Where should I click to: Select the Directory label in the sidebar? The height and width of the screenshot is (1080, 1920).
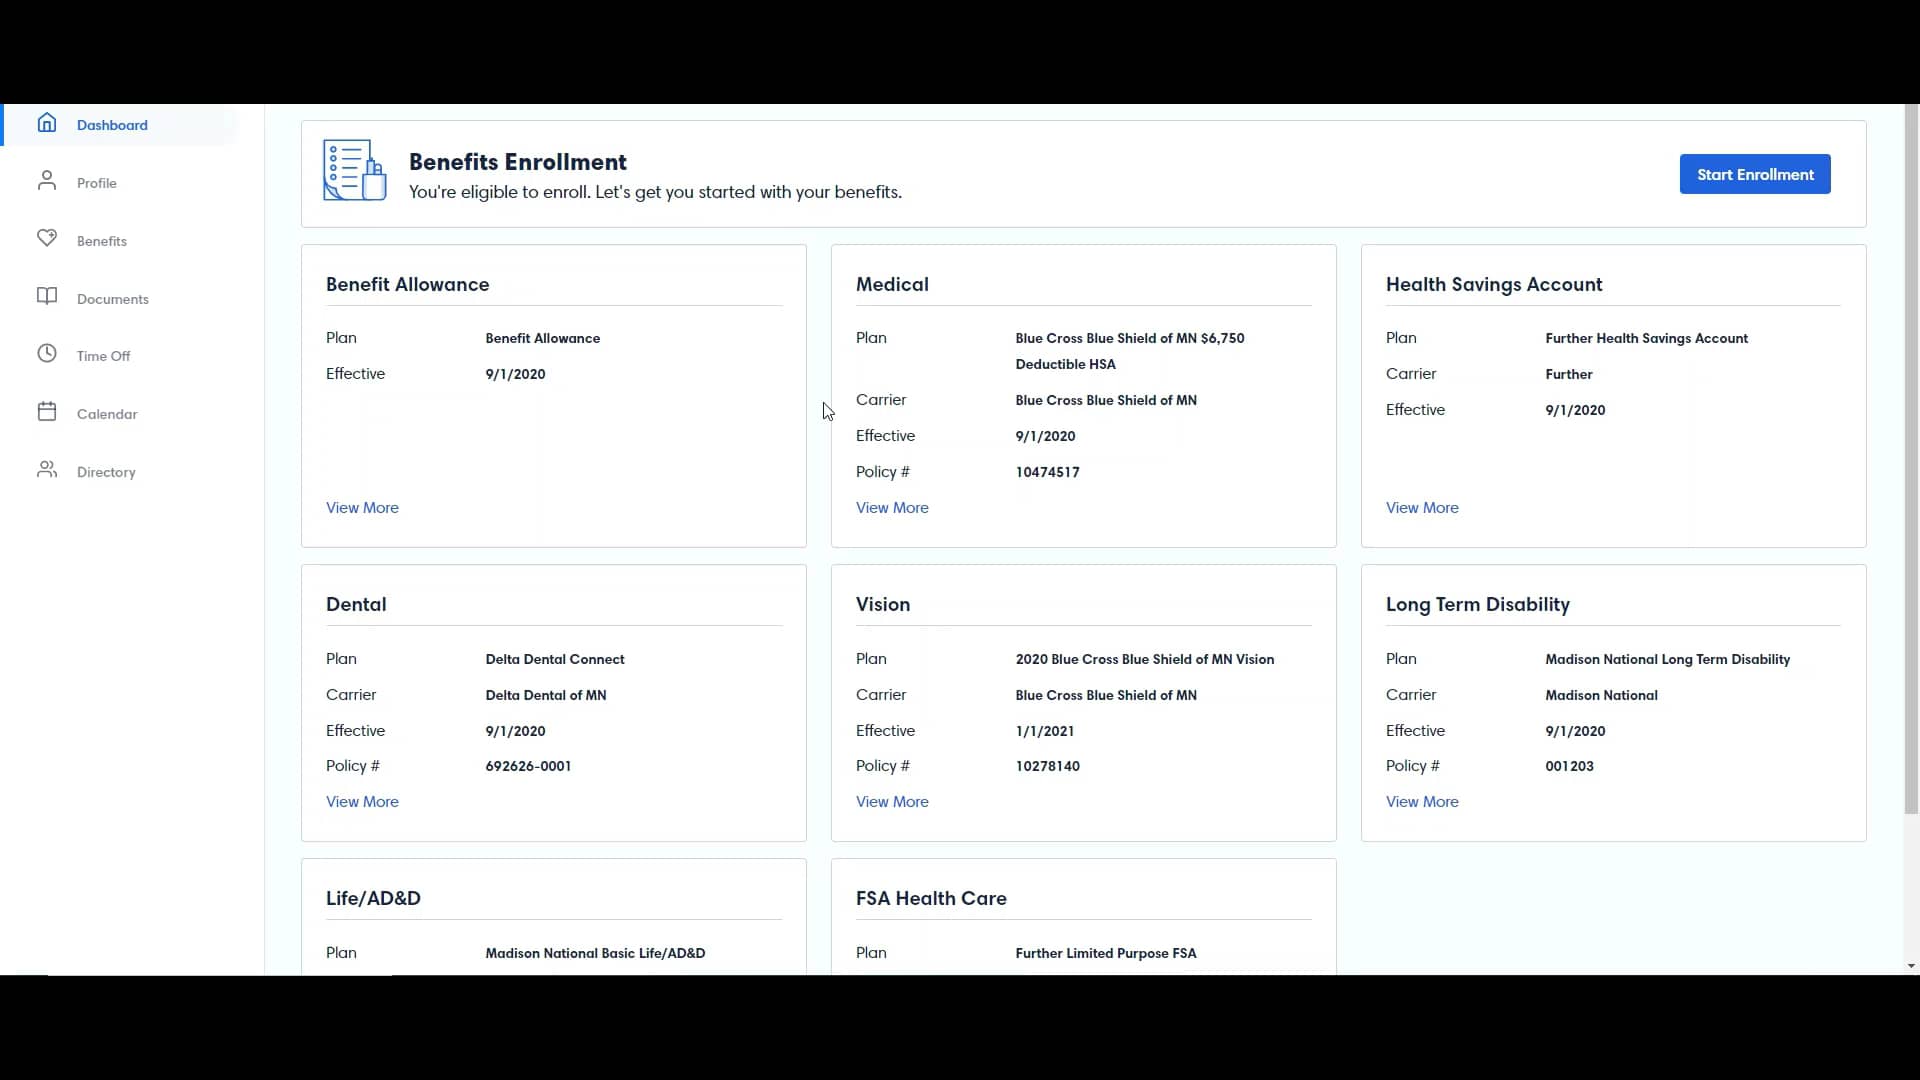[107, 471]
